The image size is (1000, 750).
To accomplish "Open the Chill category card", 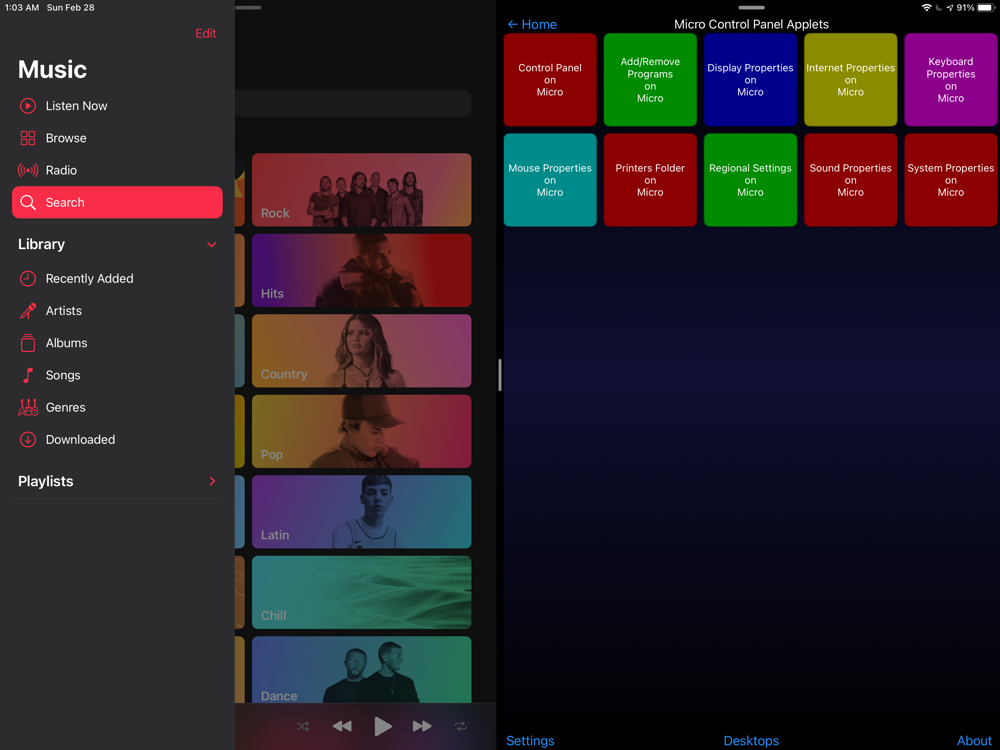I will (362, 592).
